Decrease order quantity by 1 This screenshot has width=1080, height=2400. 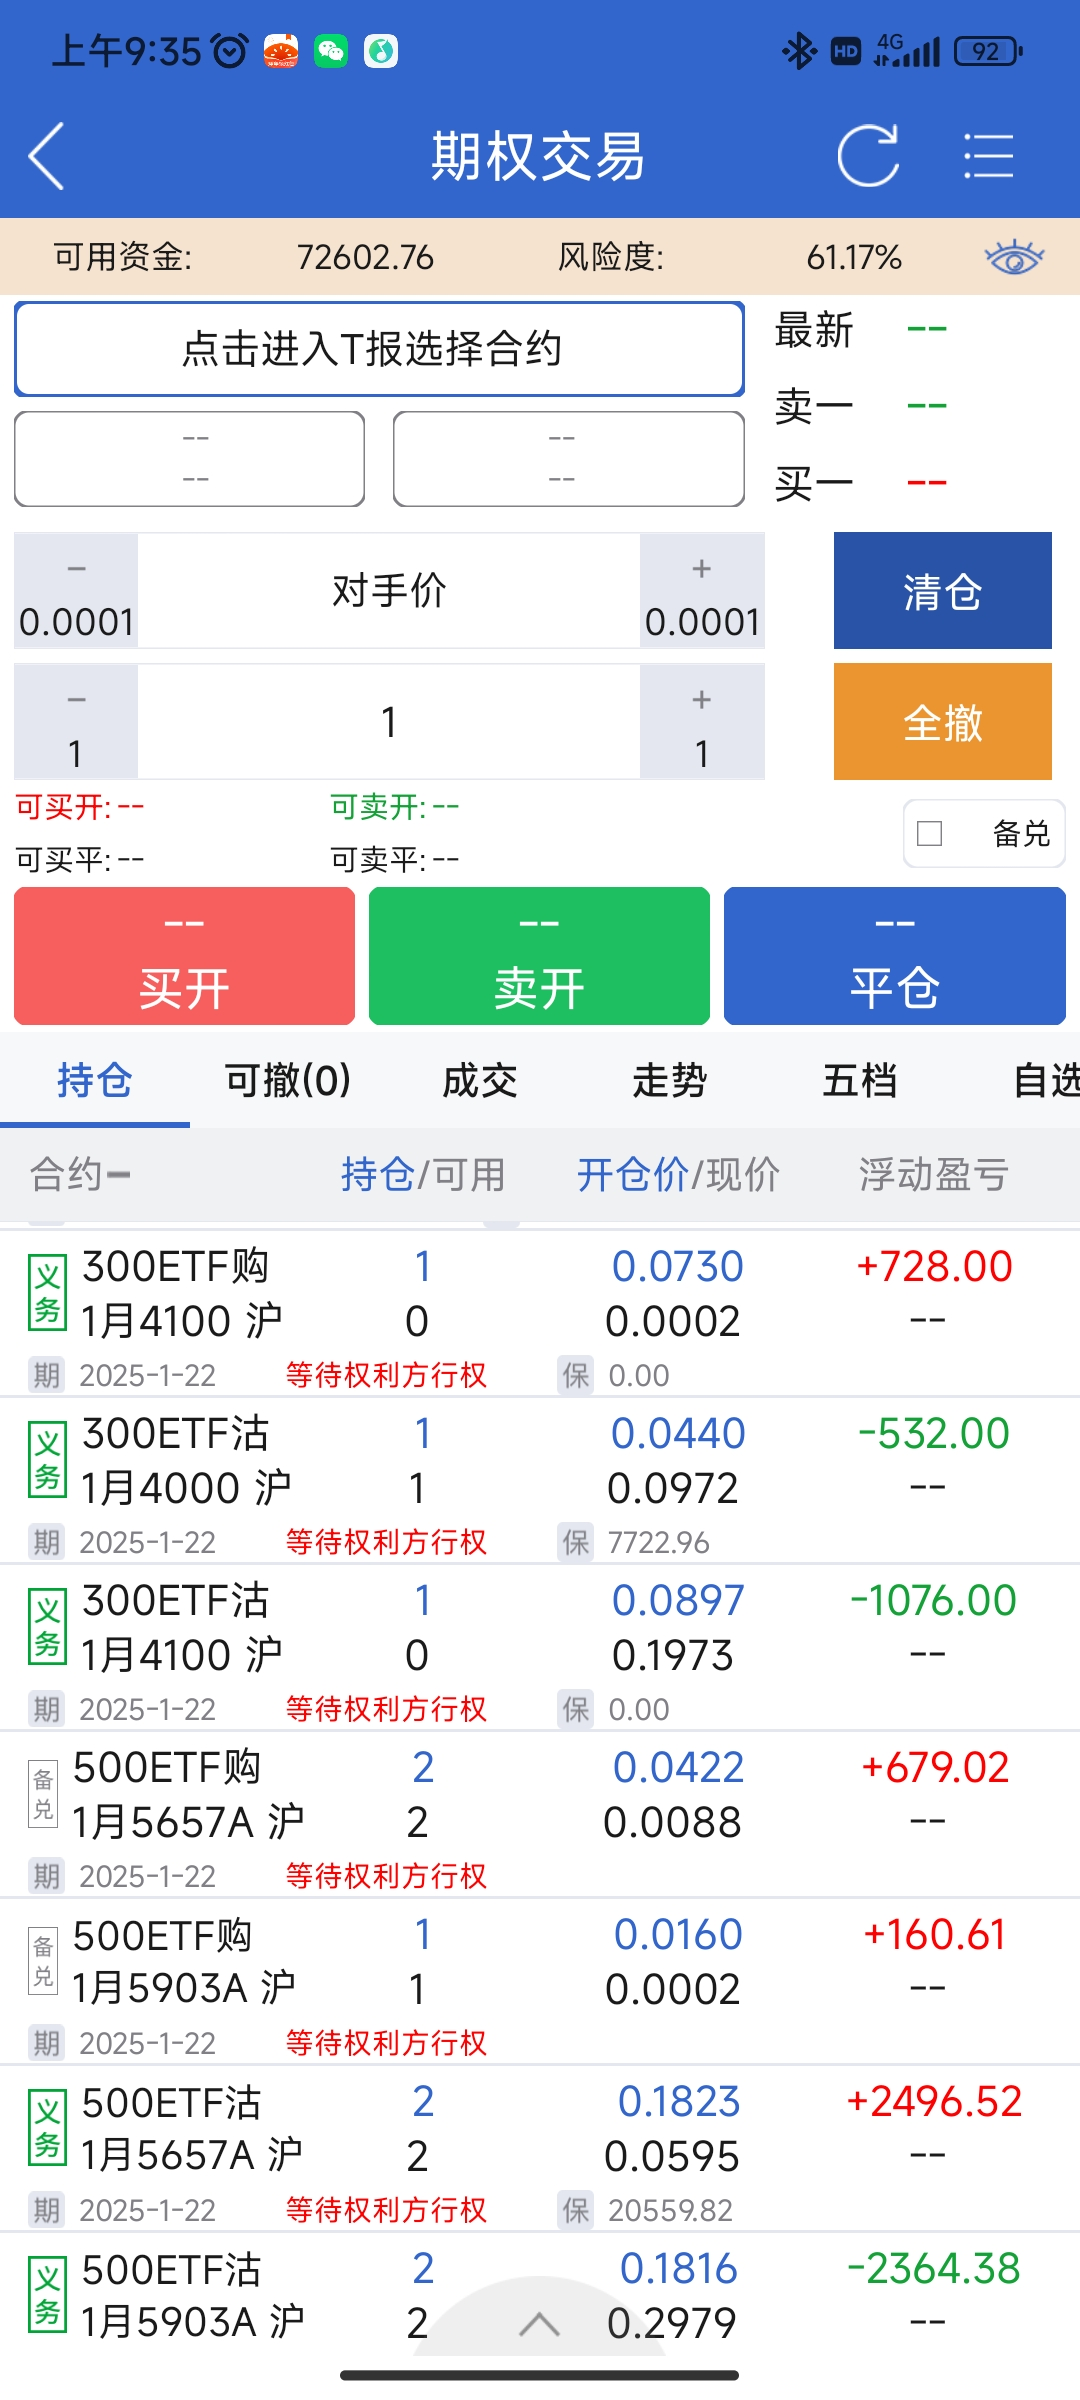click(x=76, y=722)
